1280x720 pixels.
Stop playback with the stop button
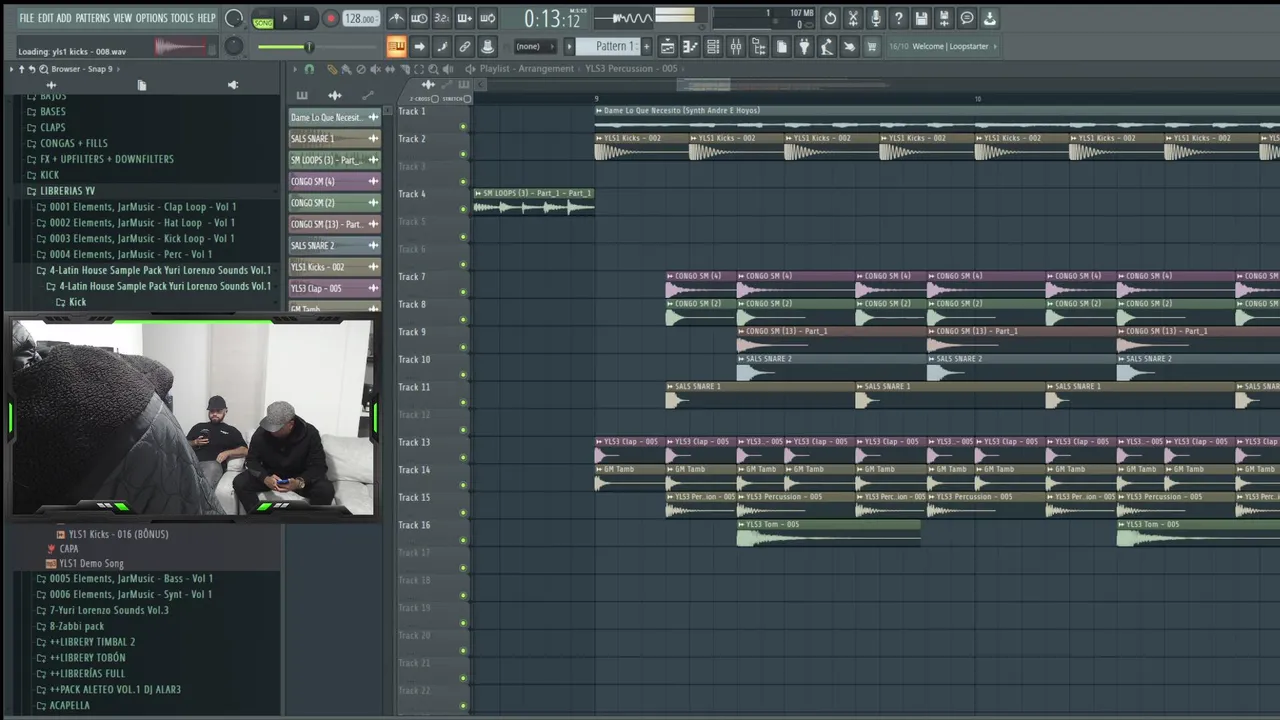(x=307, y=18)
